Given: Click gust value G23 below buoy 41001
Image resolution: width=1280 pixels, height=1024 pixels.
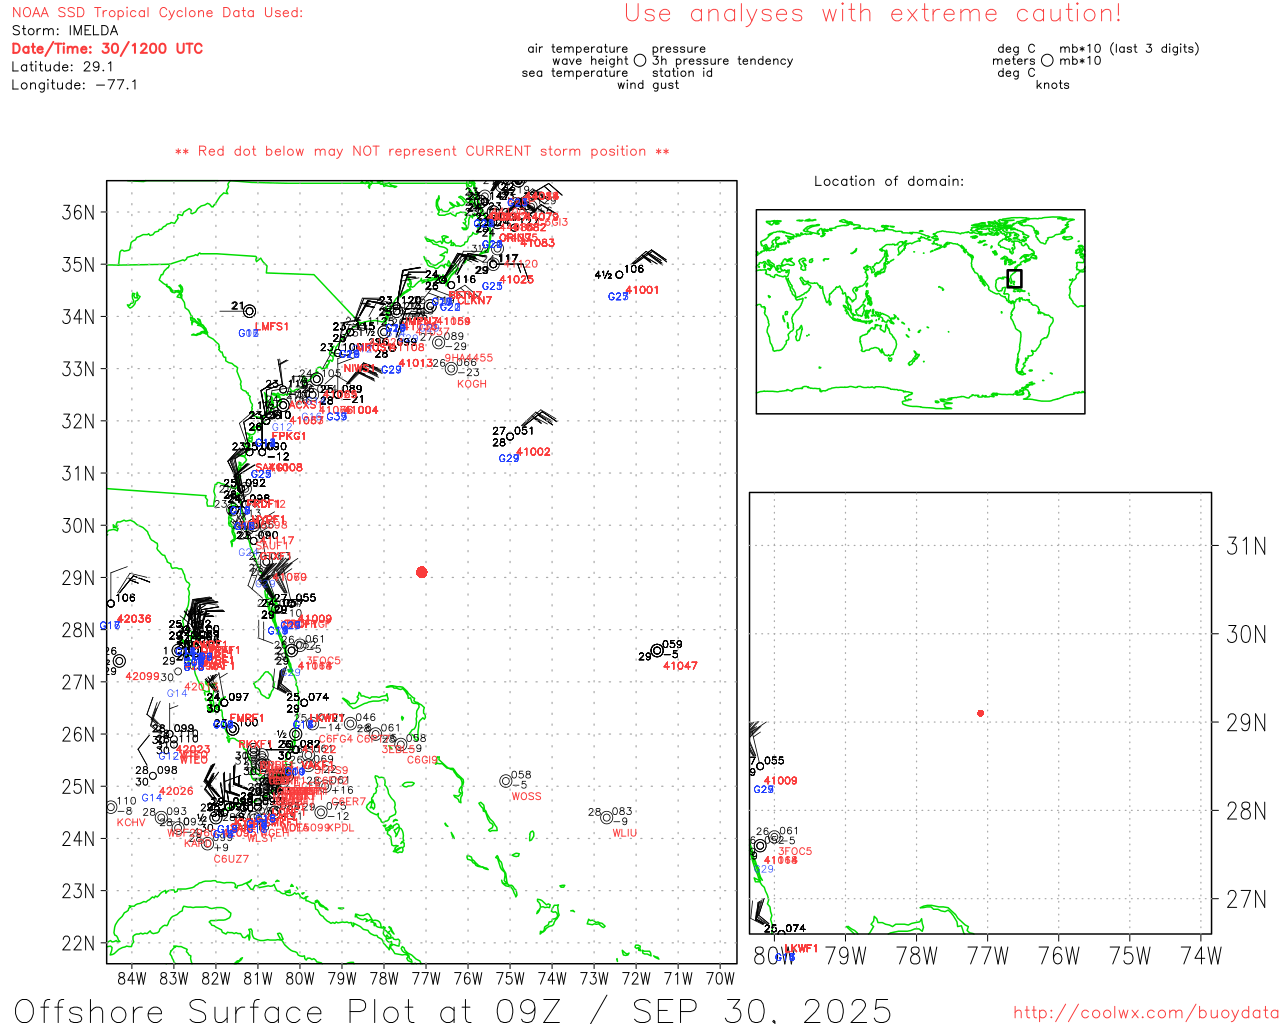Looking at the screenshot, I should point(618,297).
